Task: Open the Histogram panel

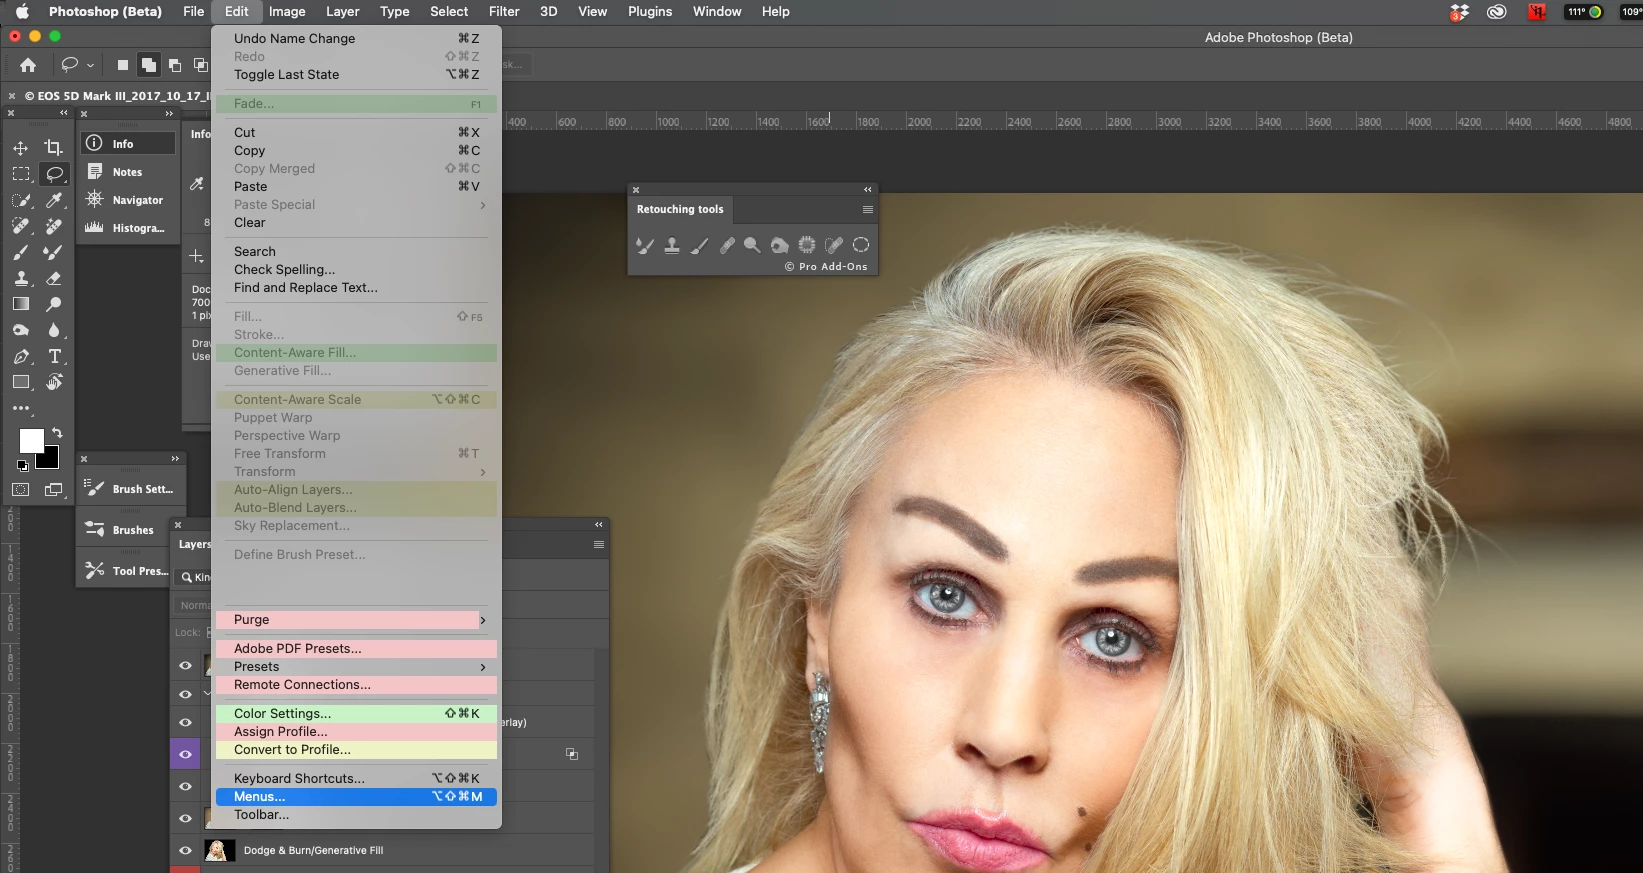Action: tap(128, 228)
